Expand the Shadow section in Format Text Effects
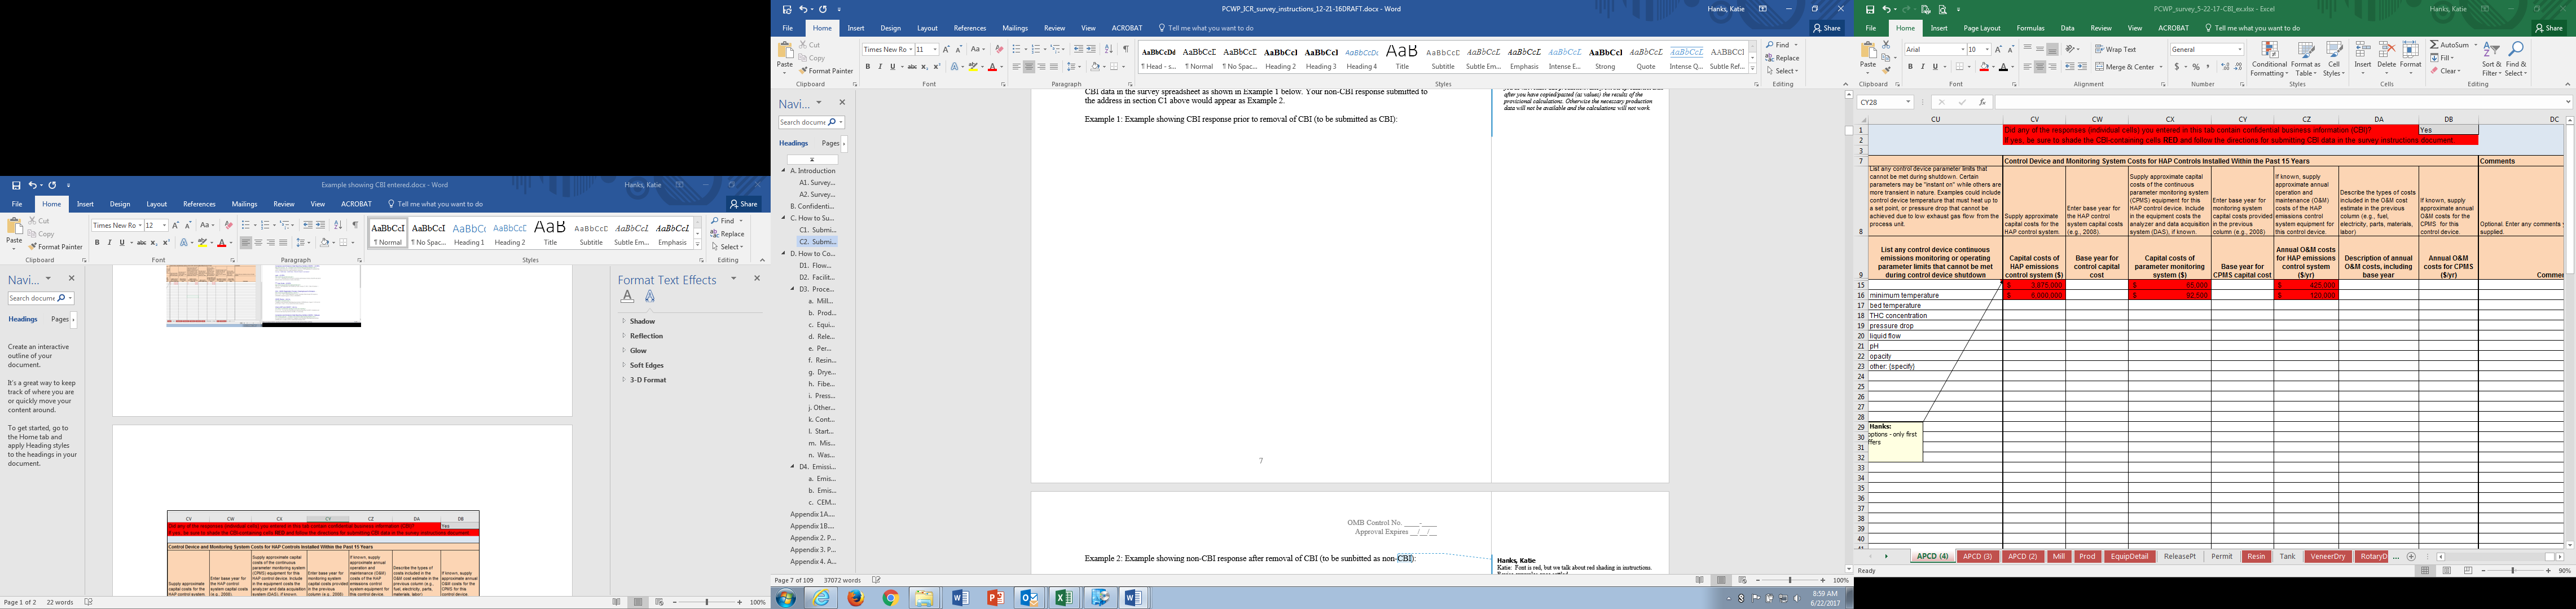Screen dimensions: 2576x609 tap(642, 321)
